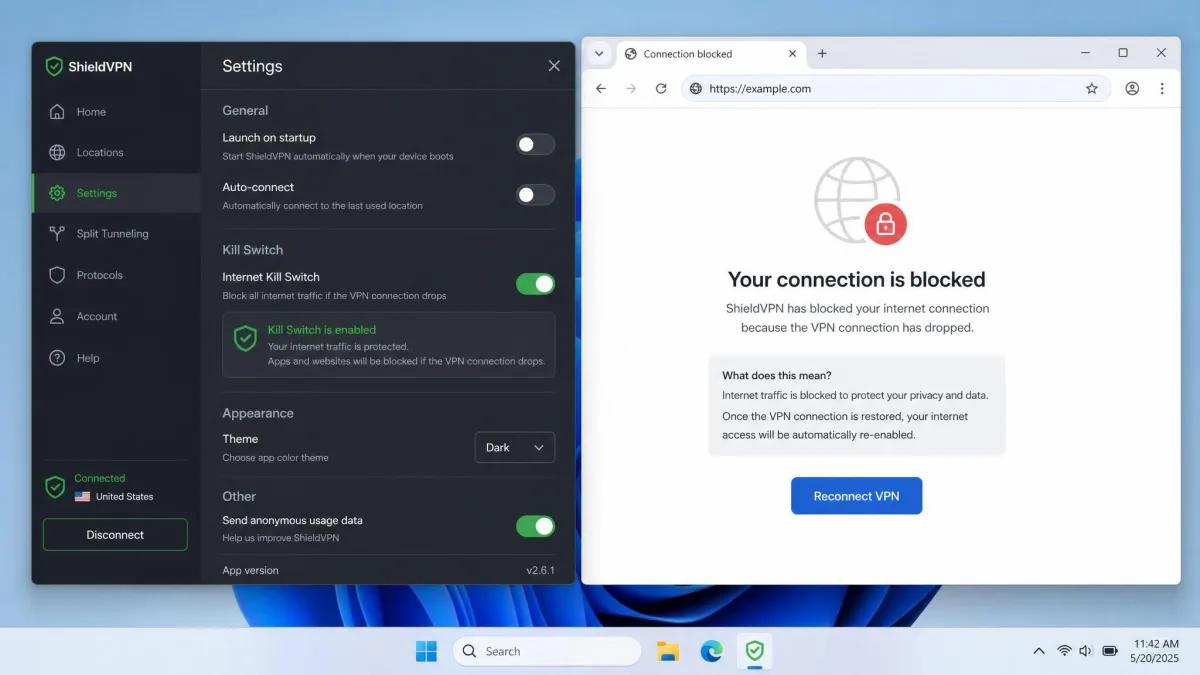Image resolution: width=1200 pixels, height=675 pixels.
Task: Enable the Launch on startup toggle
Action: pyautogui.click(x=535, y=145)
